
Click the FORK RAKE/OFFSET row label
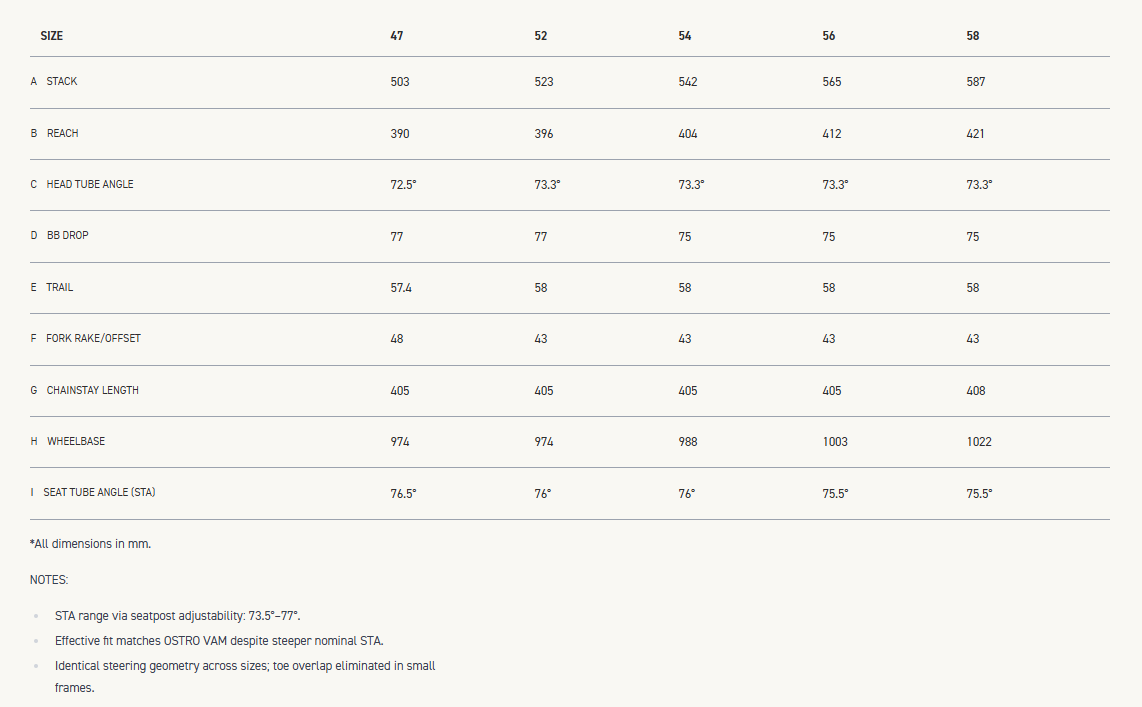pyautogui.click(x=93, y=339)
